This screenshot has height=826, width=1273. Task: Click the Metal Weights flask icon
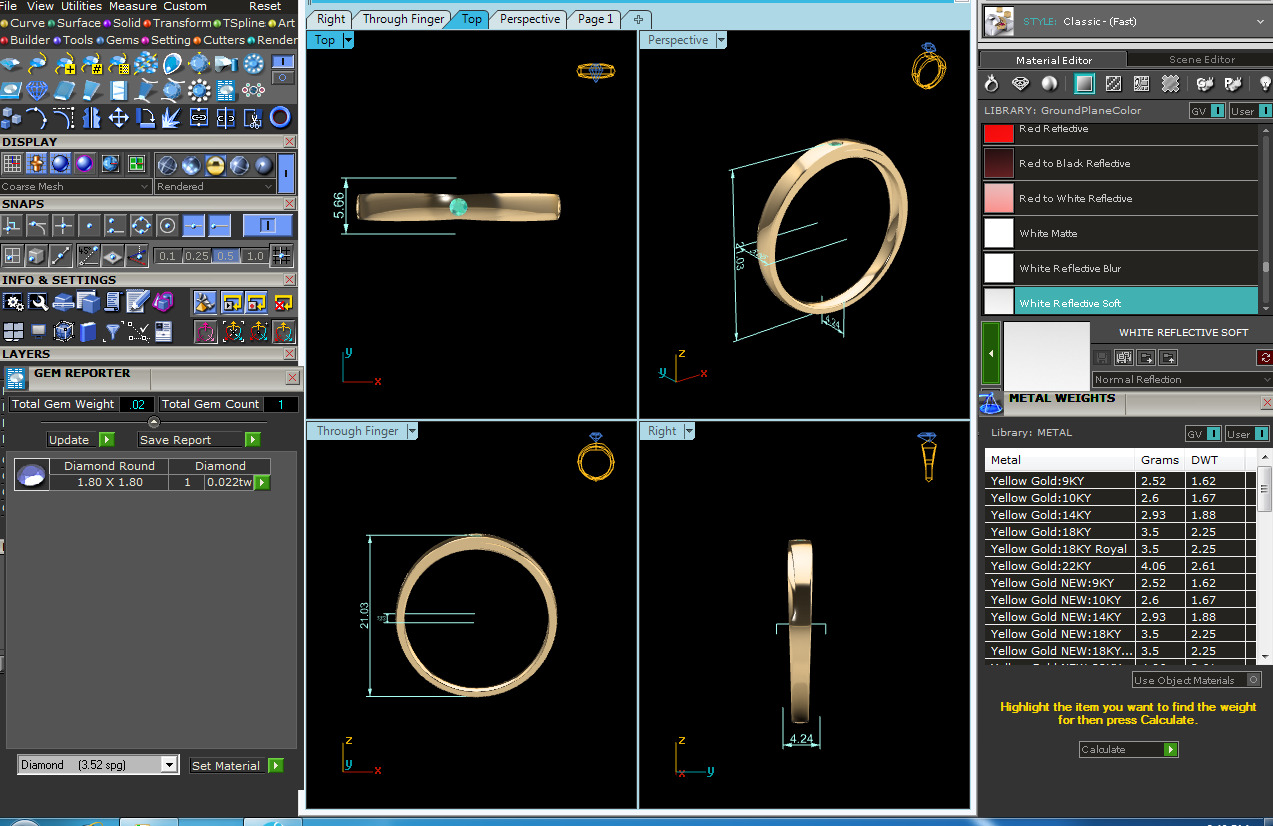pyautogui.click(x=990, y=402)
